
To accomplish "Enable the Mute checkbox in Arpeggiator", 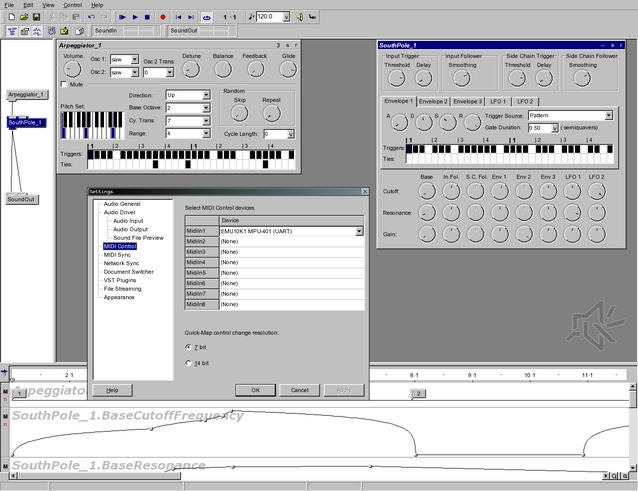I will click(64, 85).
